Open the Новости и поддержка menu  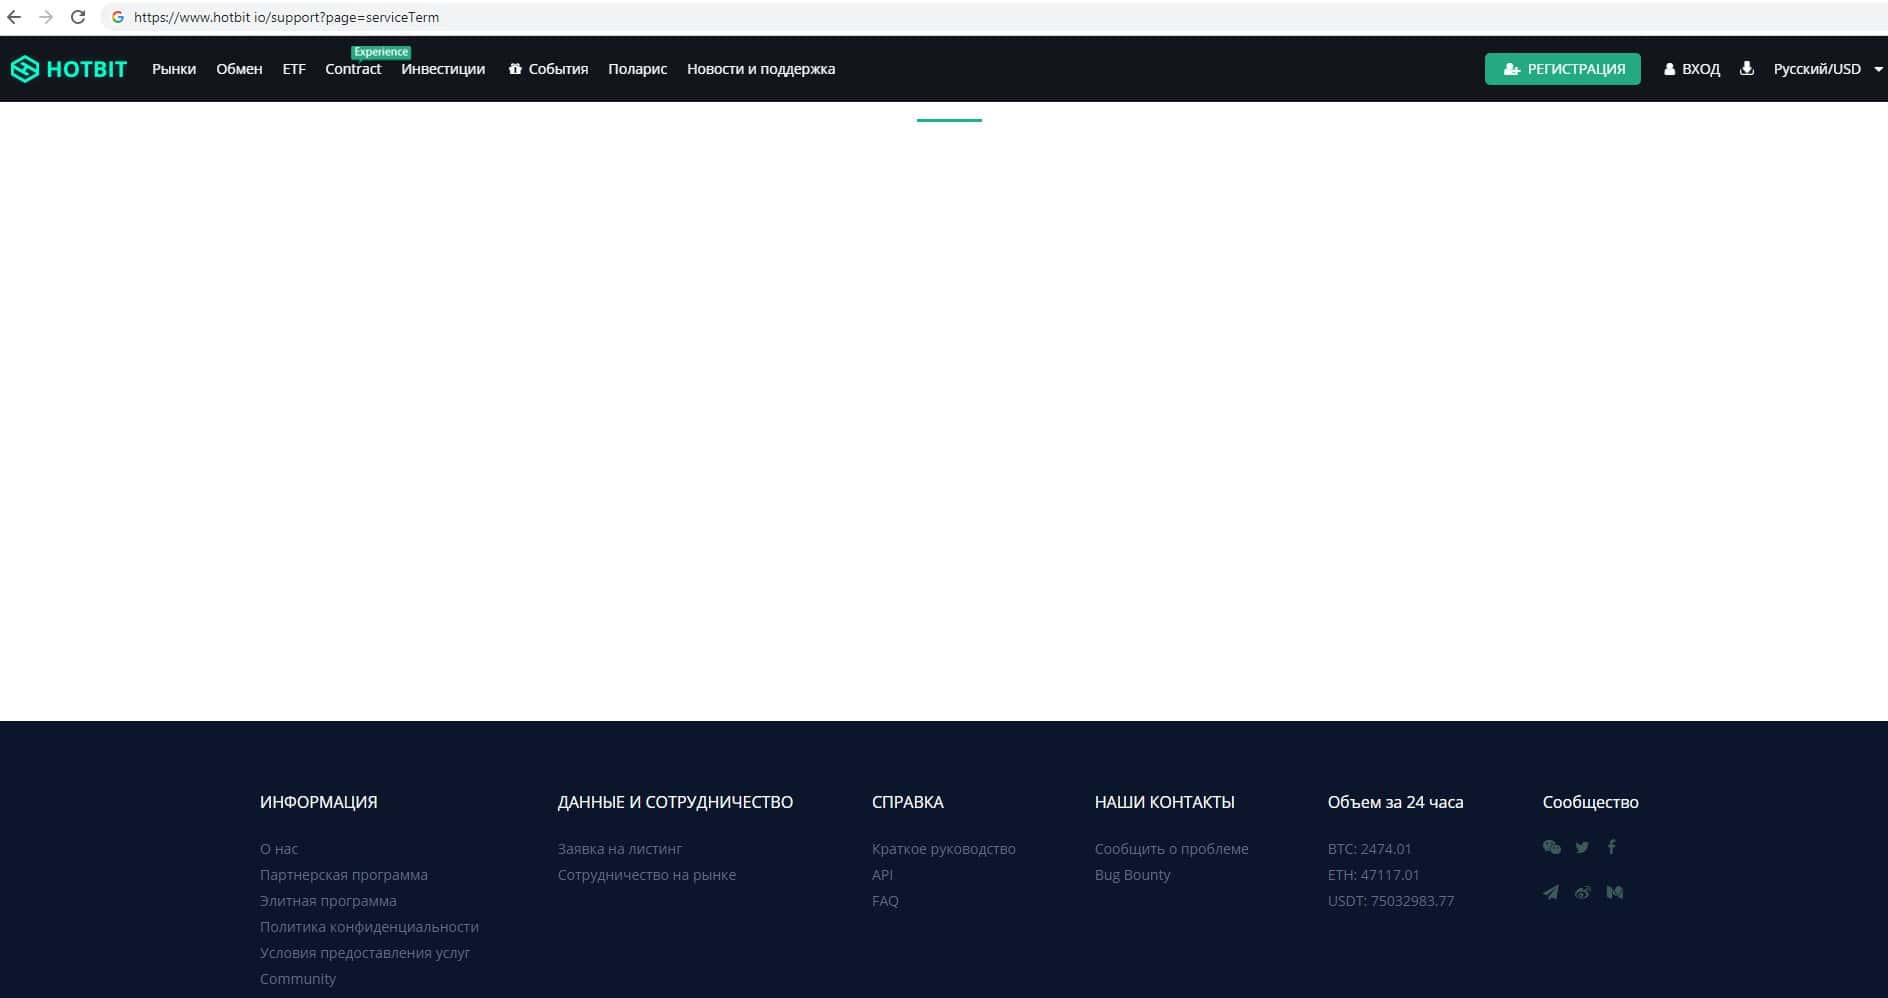click(760, 69)
